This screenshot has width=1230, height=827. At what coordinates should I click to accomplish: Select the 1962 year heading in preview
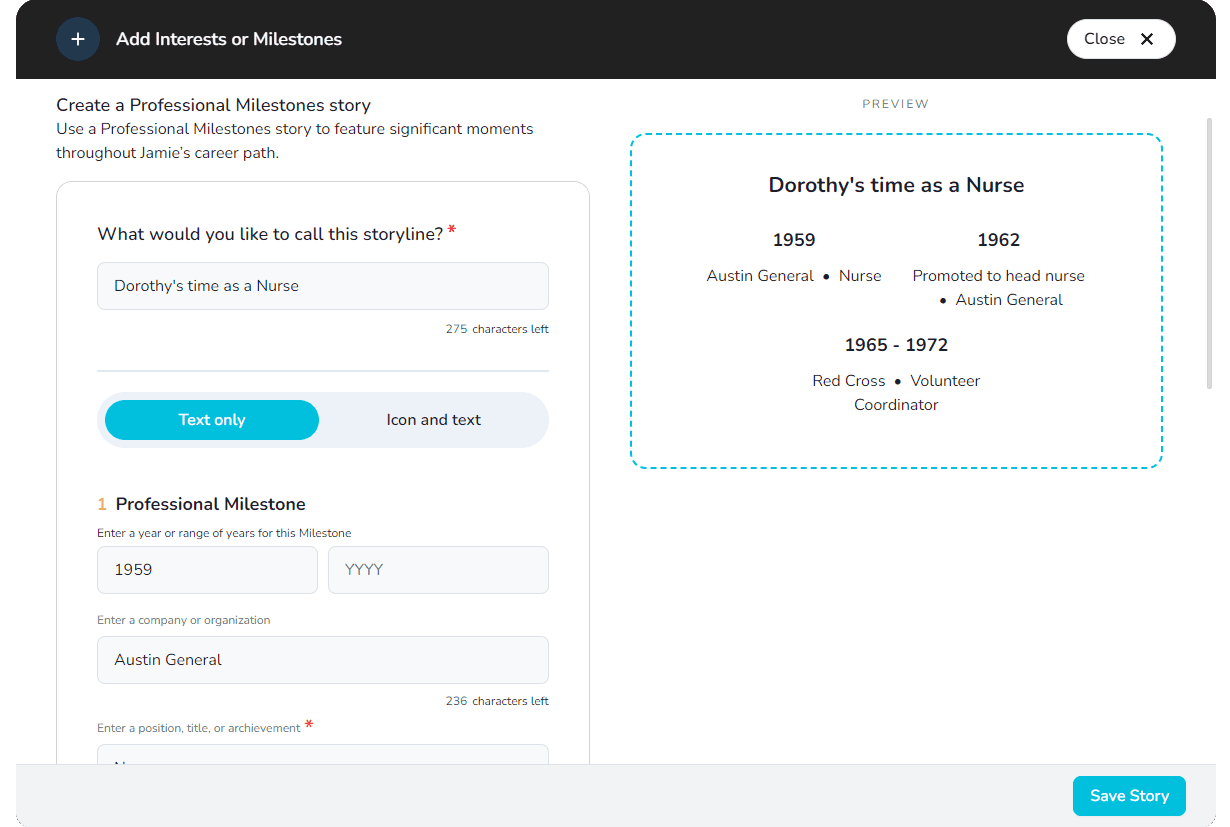998,240
